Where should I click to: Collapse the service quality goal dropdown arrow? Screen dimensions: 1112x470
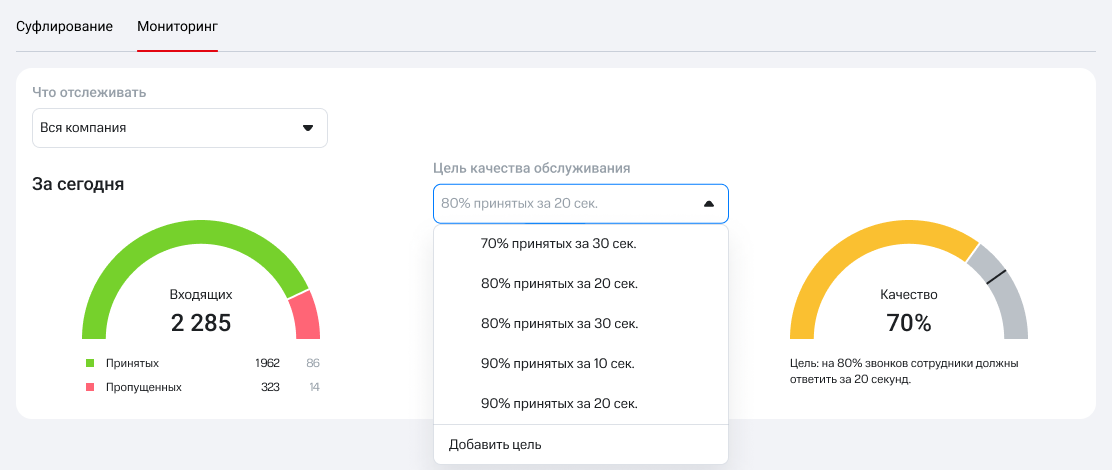coord(709,204)
